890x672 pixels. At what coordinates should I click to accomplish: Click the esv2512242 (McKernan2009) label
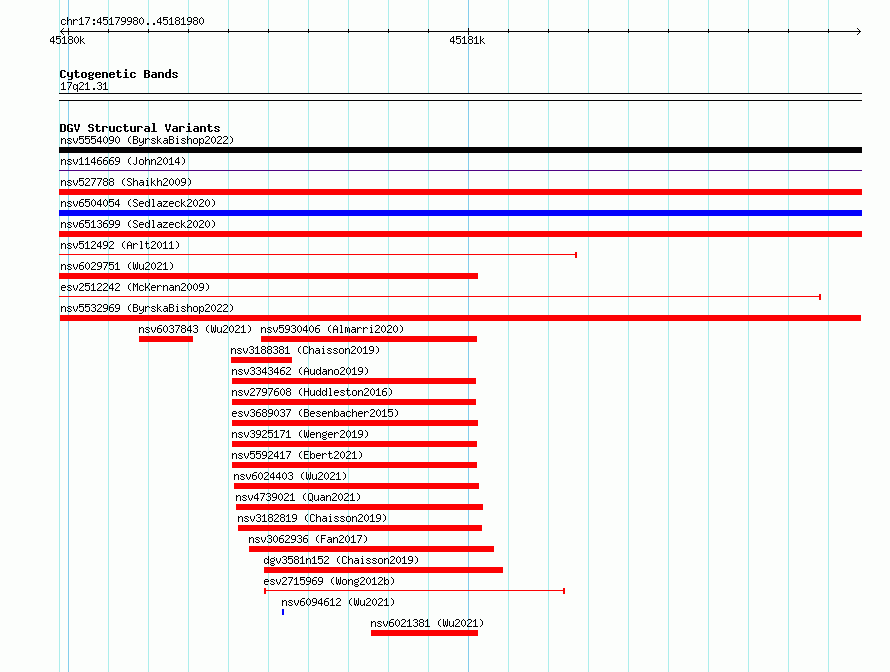[135, 287]
